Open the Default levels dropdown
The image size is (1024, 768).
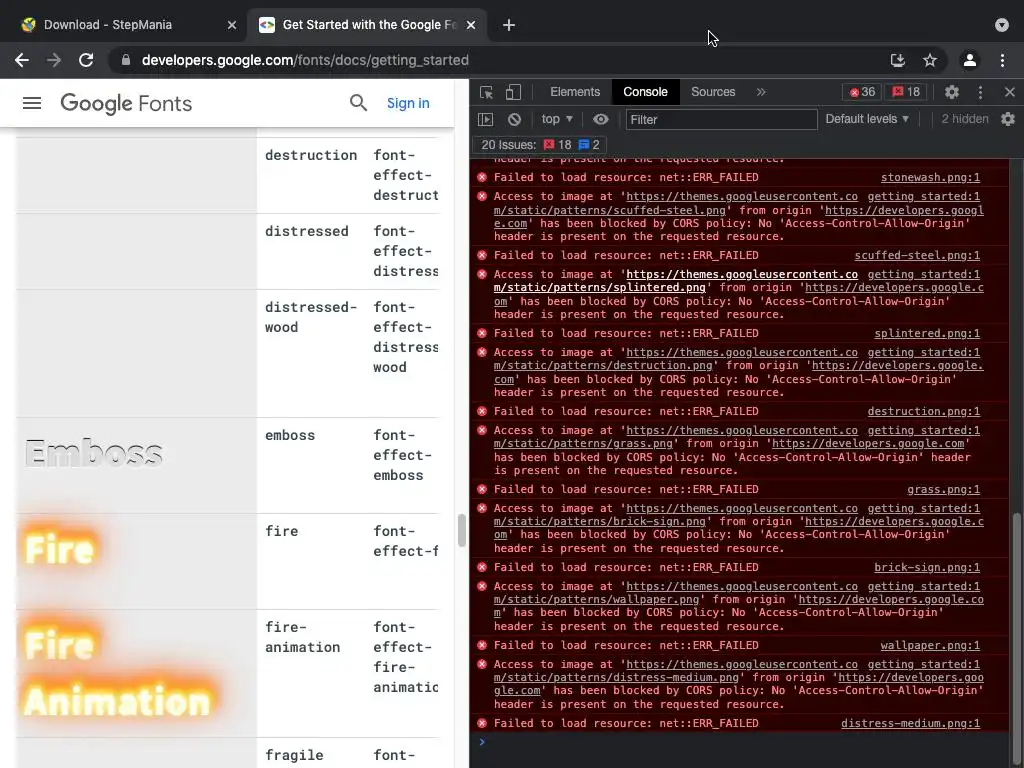867,120
